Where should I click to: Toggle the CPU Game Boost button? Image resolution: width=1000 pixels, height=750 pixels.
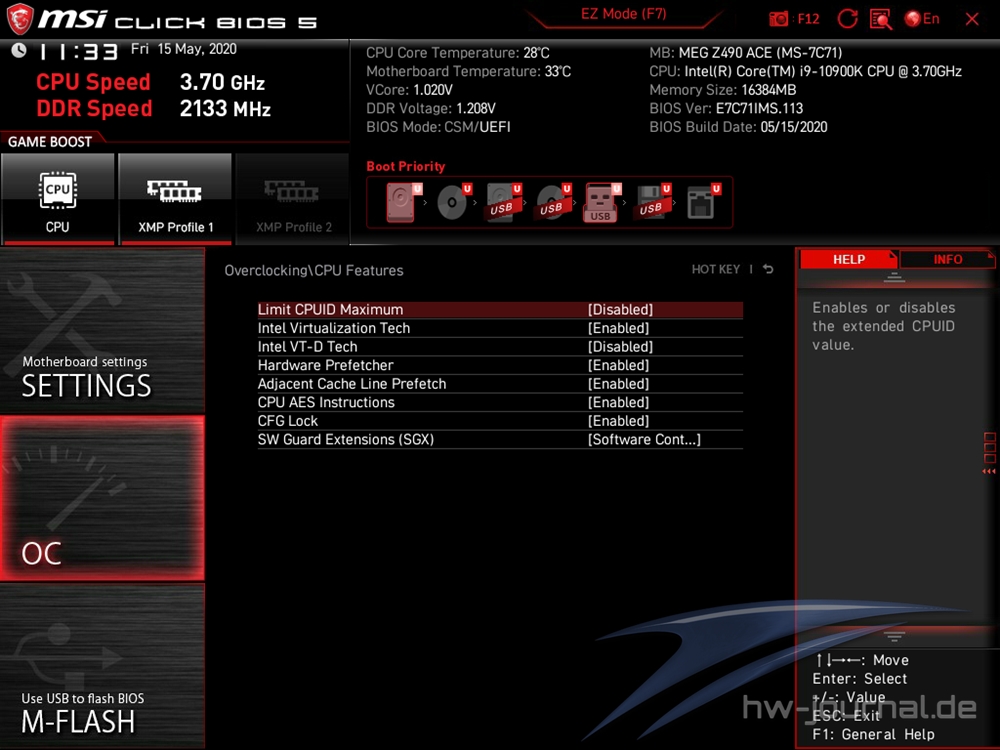[x=57, y=199]
